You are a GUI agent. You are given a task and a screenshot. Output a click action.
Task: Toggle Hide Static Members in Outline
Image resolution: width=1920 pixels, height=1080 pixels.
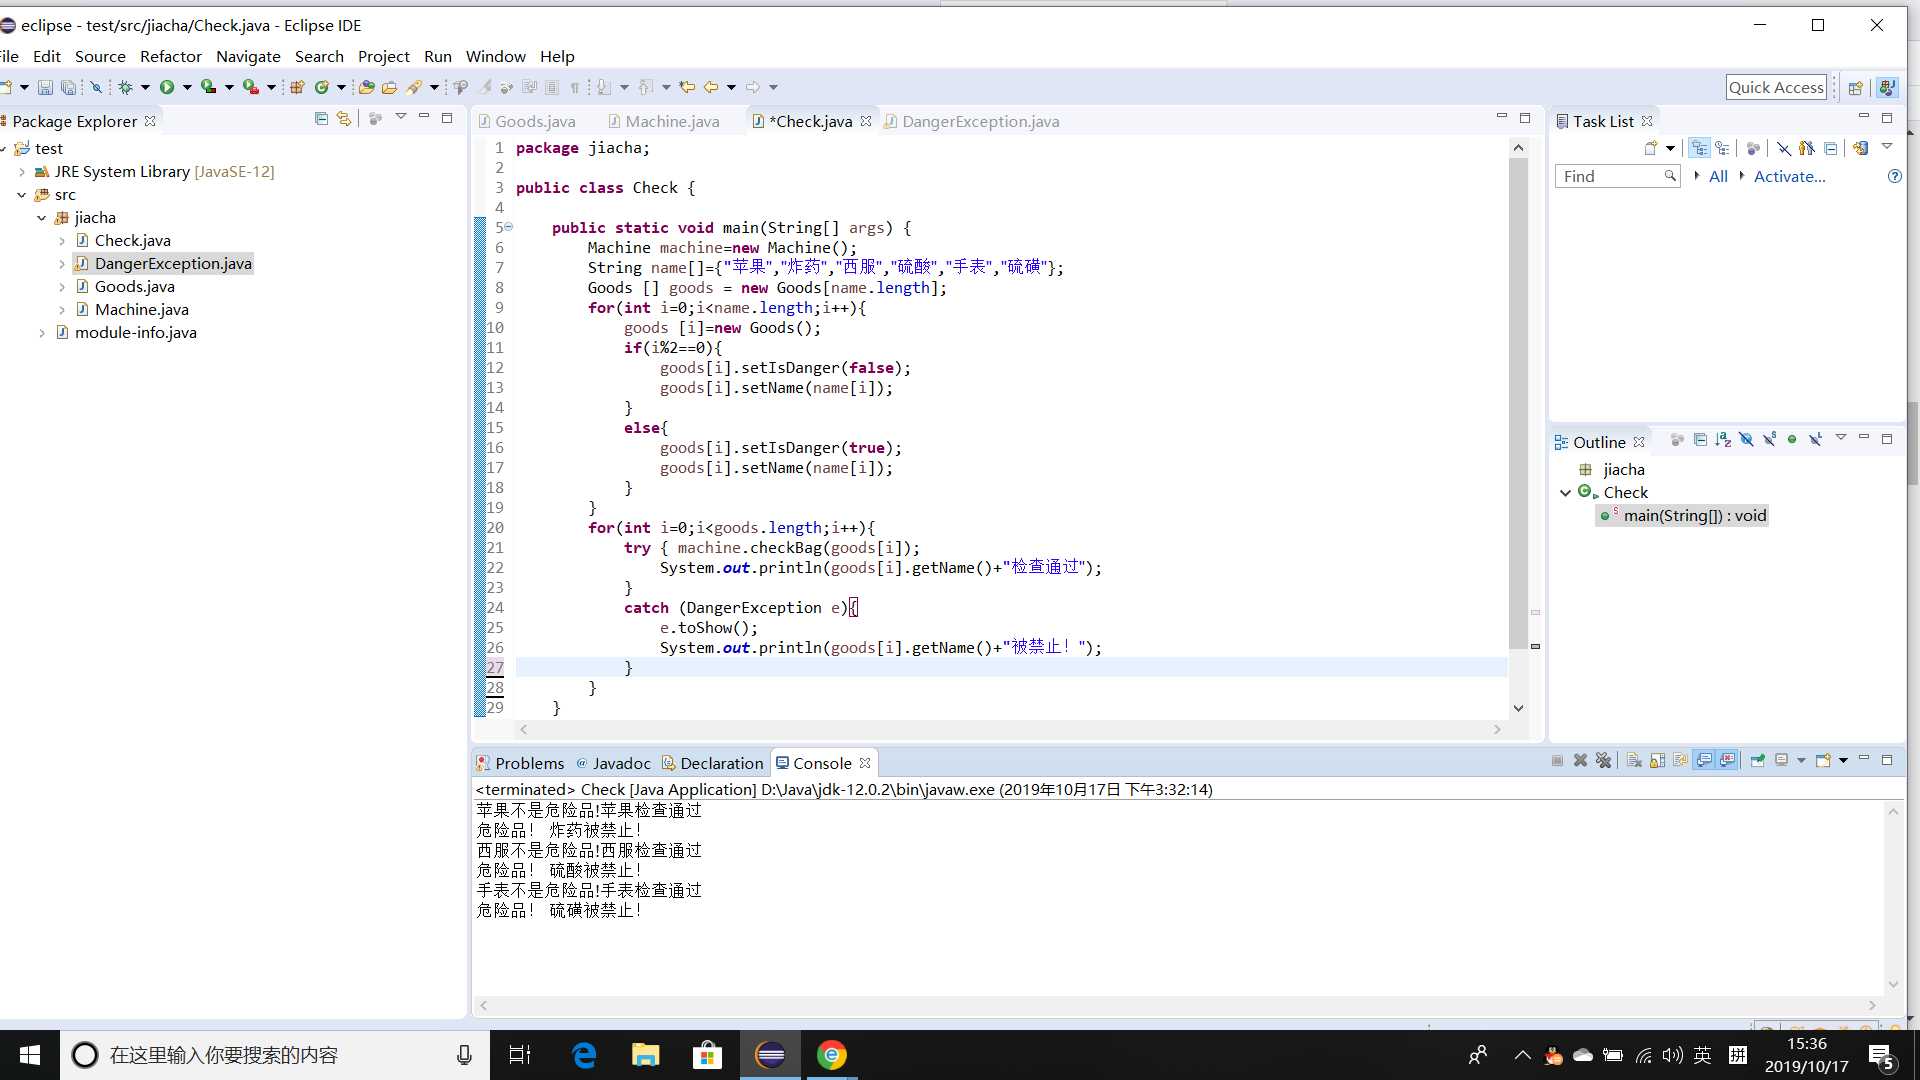click(x=1769, y=440)
